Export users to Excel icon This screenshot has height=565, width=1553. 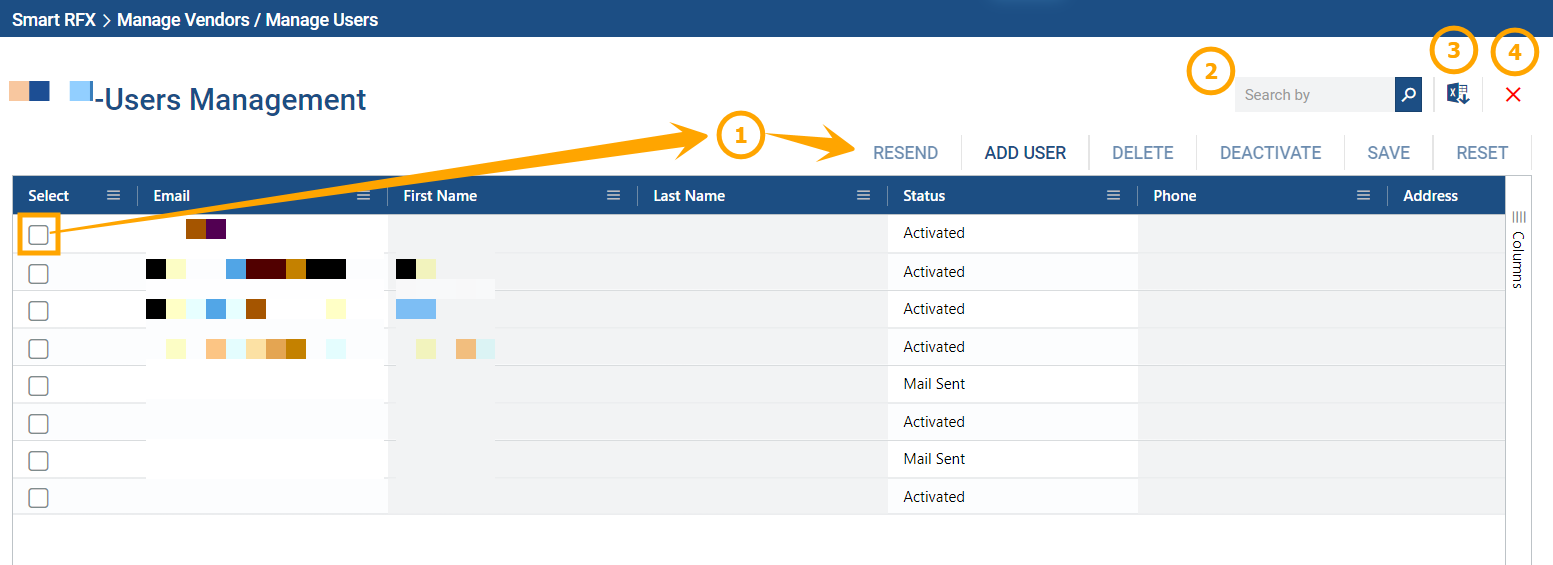click(1458, 94)
